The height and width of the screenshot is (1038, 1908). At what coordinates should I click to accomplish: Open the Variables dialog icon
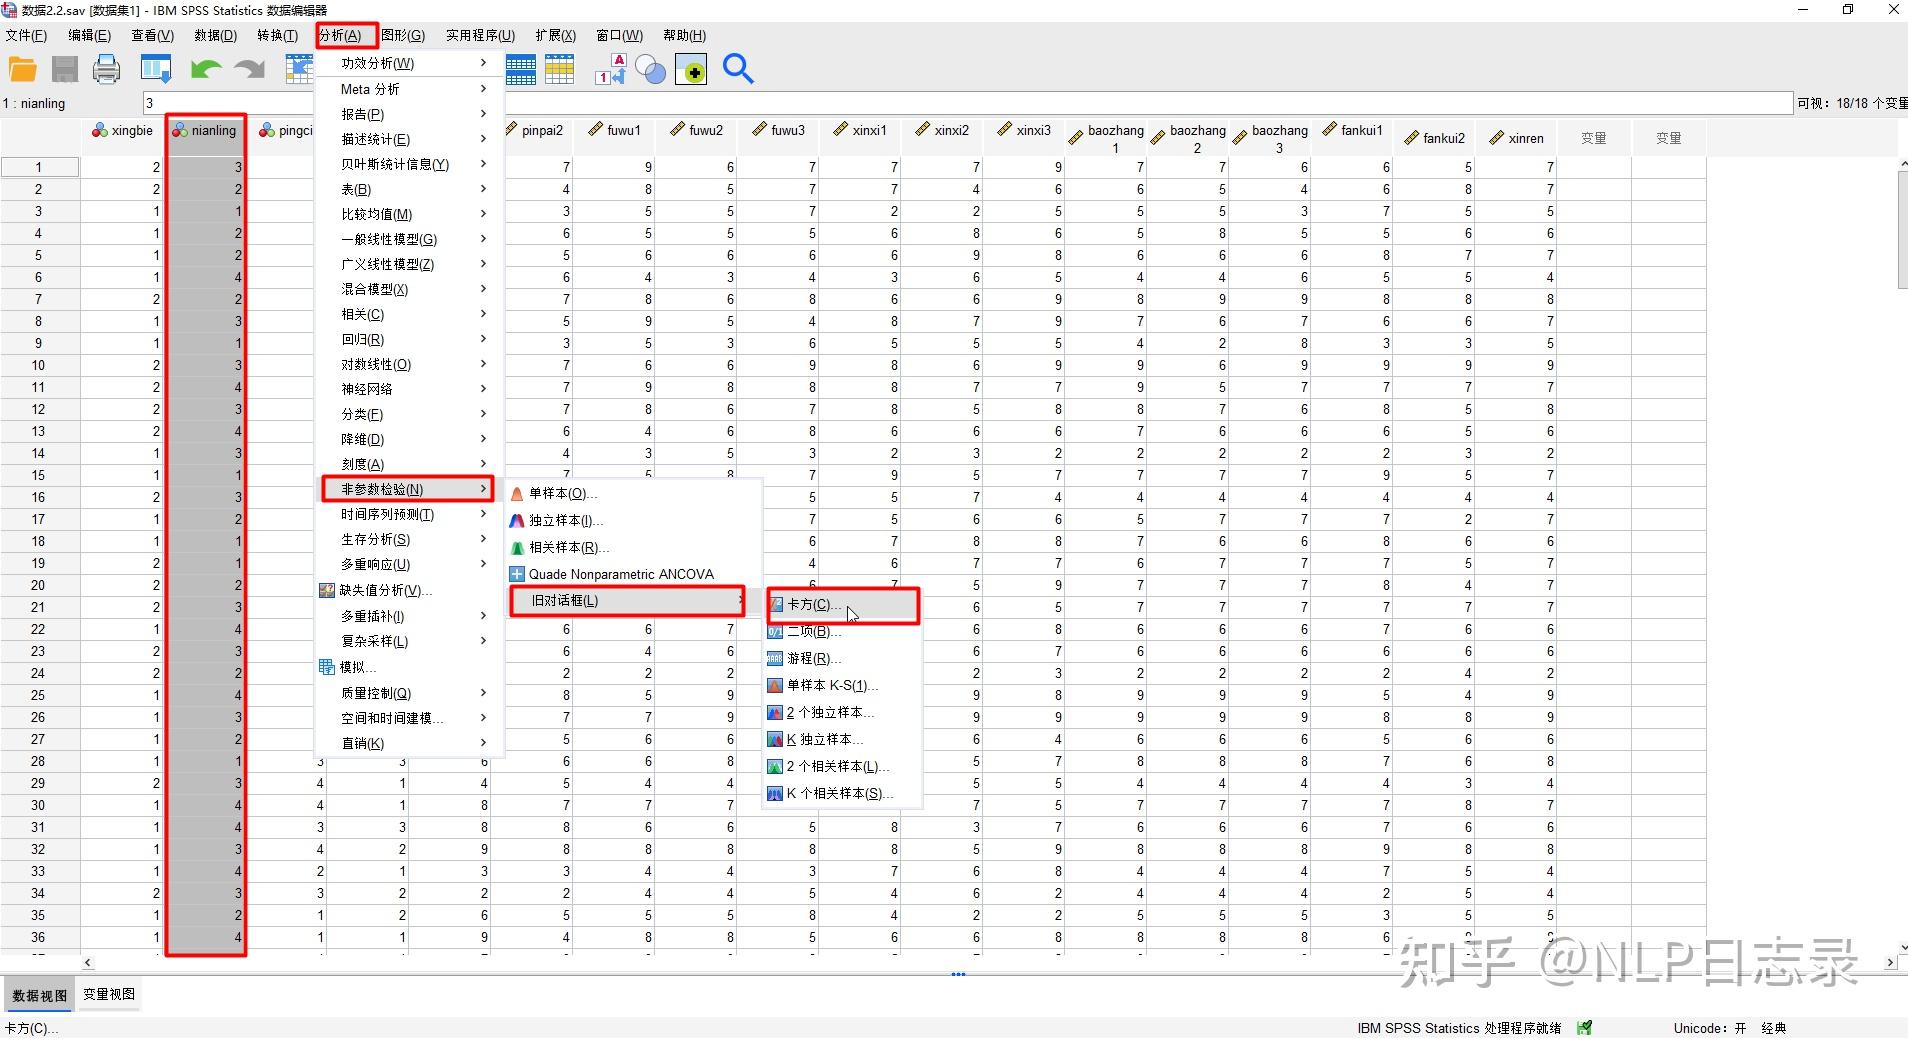[x=520, y=69]
